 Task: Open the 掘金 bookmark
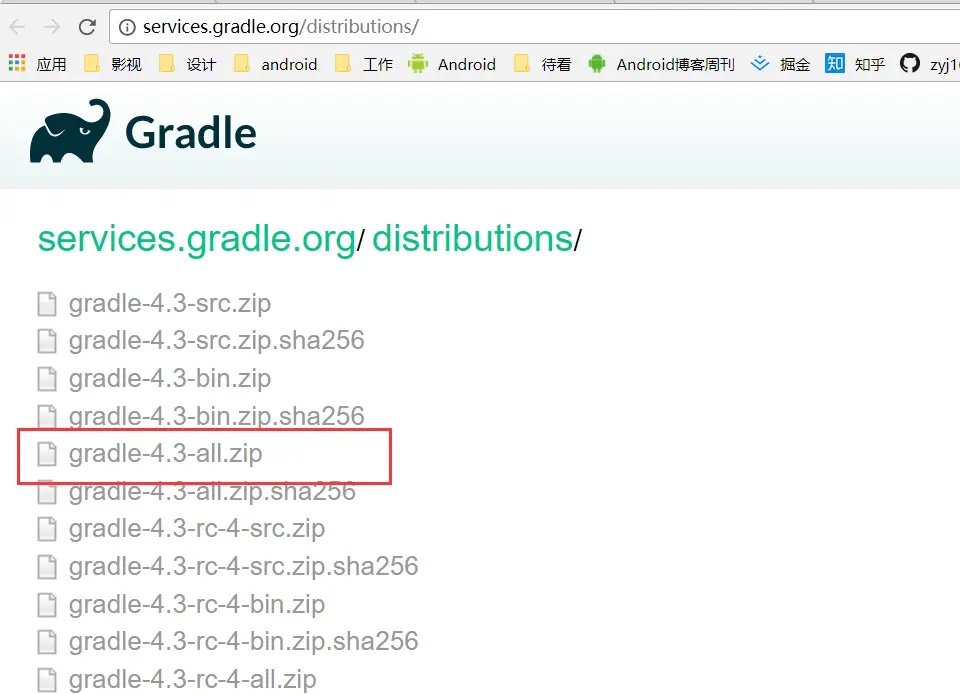pyautogui.click(x=780, y=64)
